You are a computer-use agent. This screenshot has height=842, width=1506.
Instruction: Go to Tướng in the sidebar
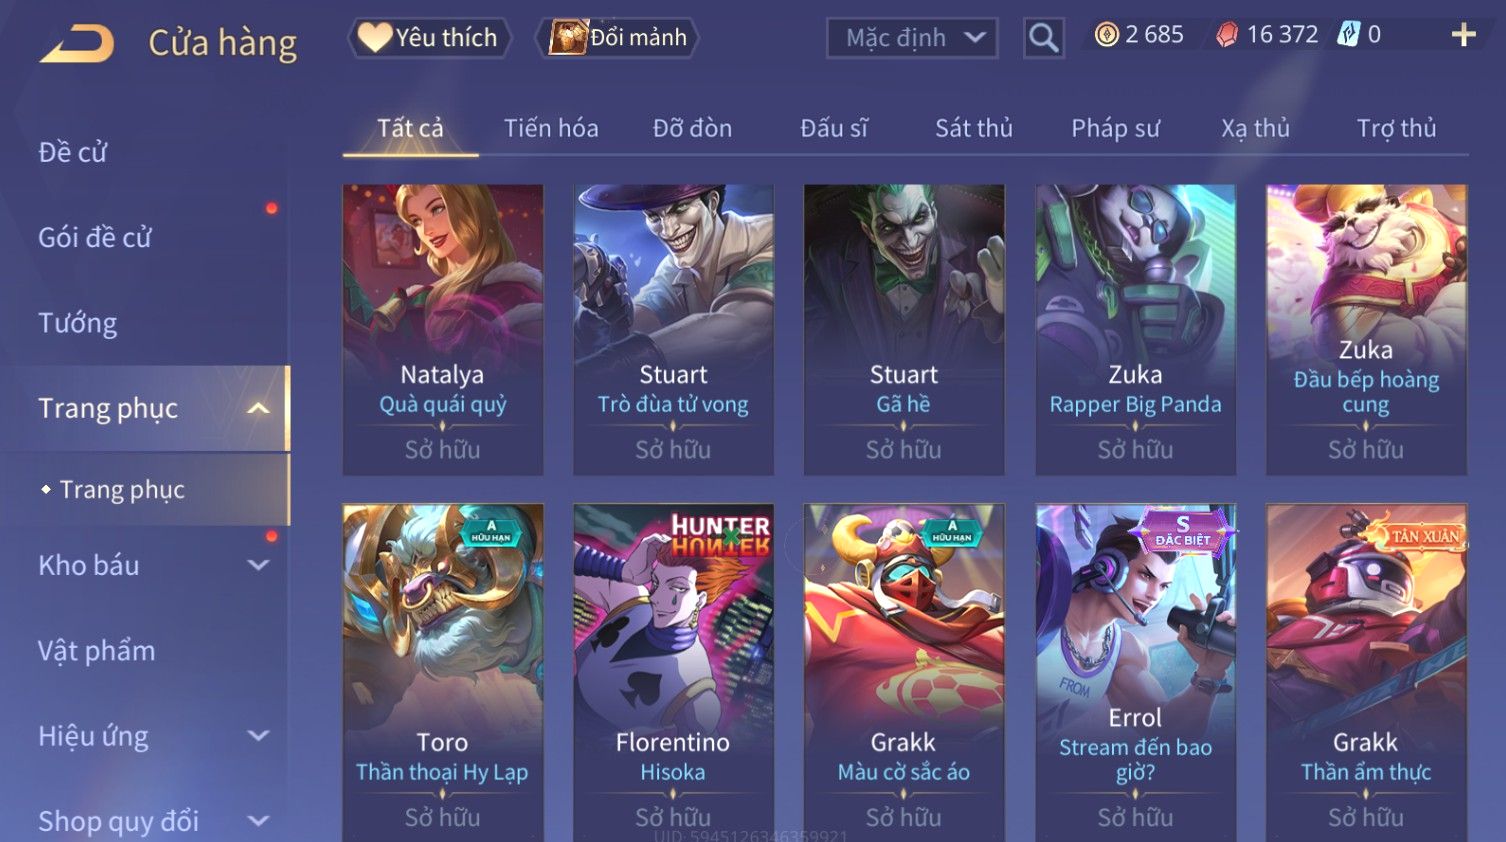pyautogui.click(x=78, y=323)
